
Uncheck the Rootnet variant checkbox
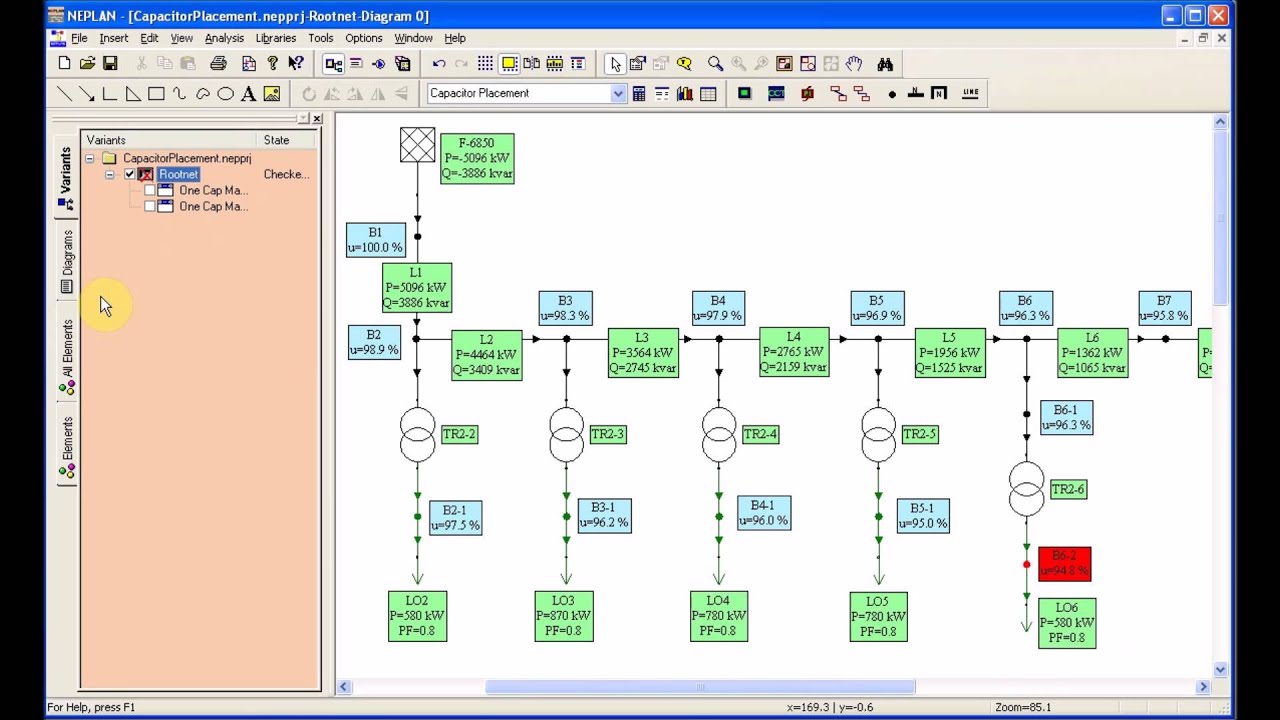[x=130, y=174]
